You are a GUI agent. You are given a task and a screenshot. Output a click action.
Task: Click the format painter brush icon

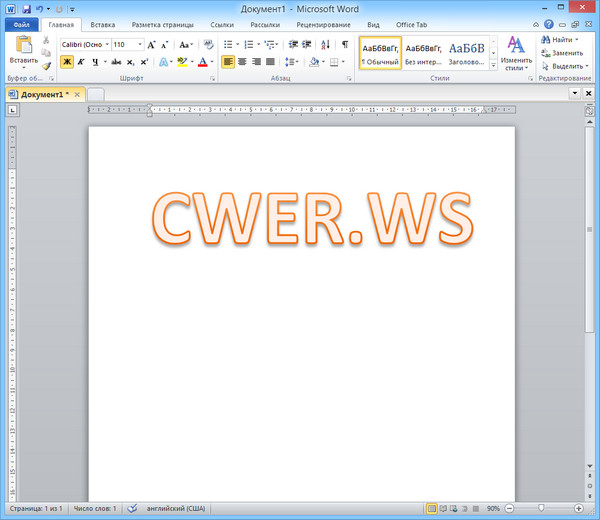[46, 66]
